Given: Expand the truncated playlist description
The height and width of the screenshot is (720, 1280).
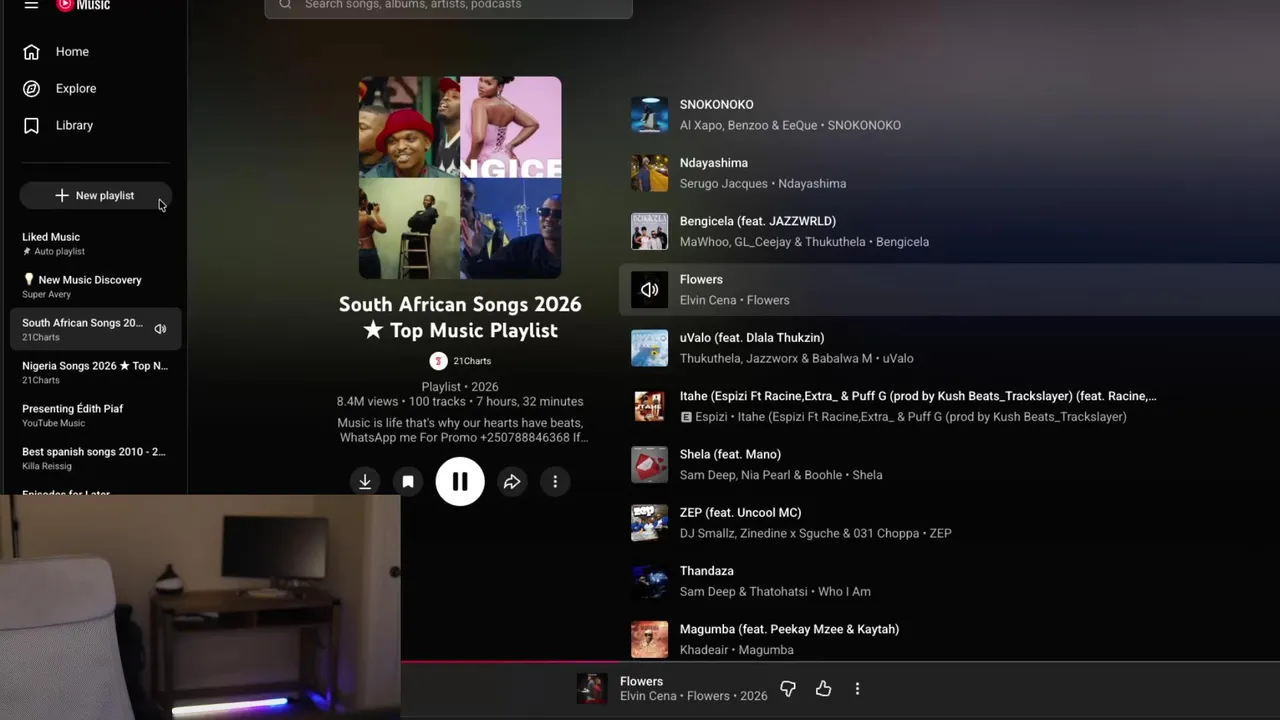Looking at the screenshot, I should [461, 431].
